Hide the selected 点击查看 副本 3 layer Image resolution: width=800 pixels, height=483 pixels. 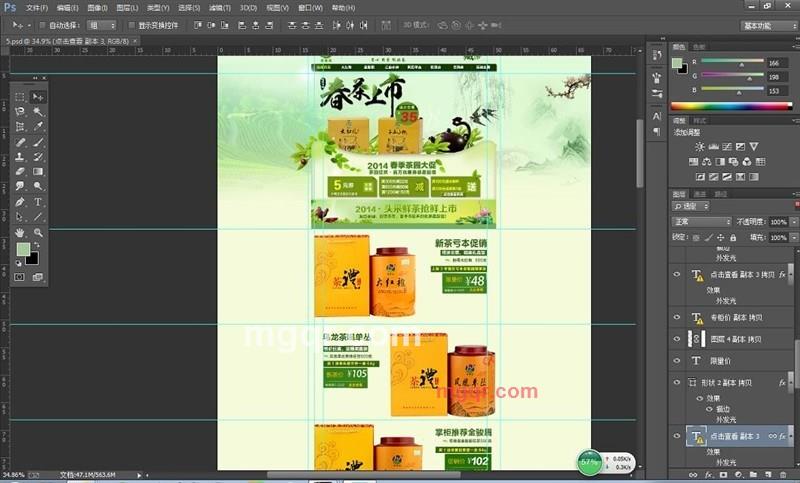pos(677,436)
